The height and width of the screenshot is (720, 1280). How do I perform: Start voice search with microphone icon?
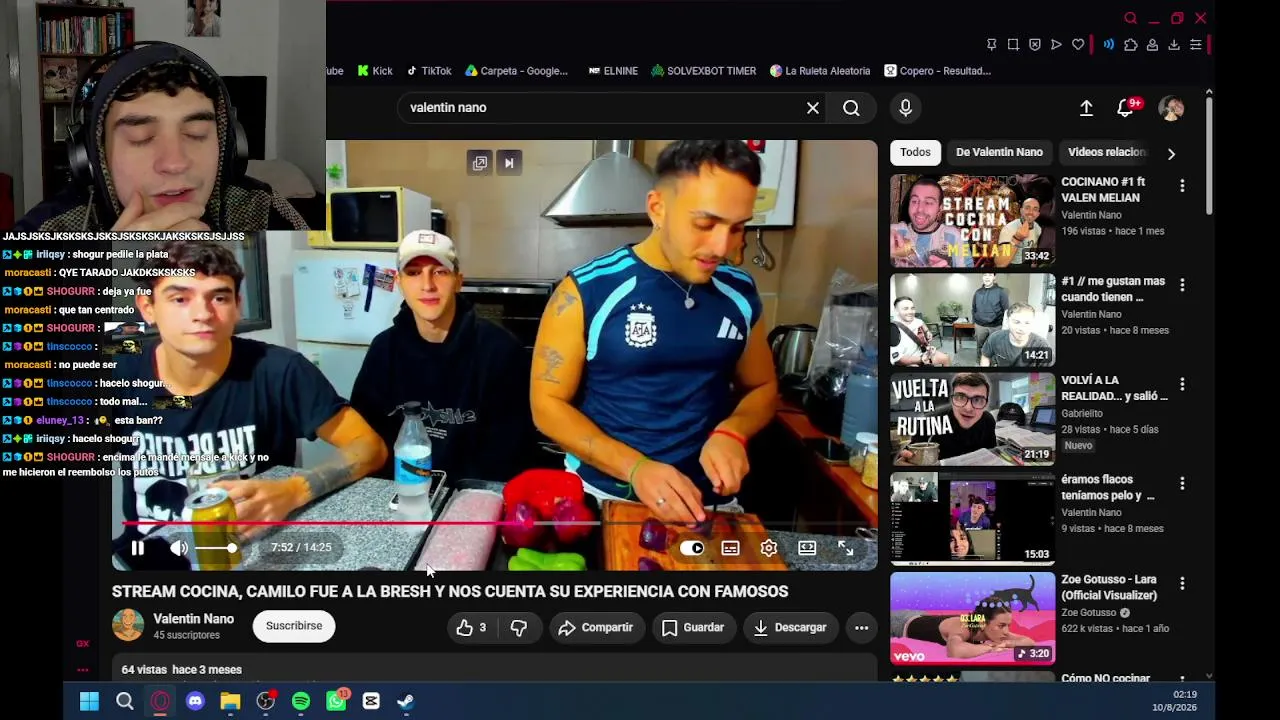point(905,108)
